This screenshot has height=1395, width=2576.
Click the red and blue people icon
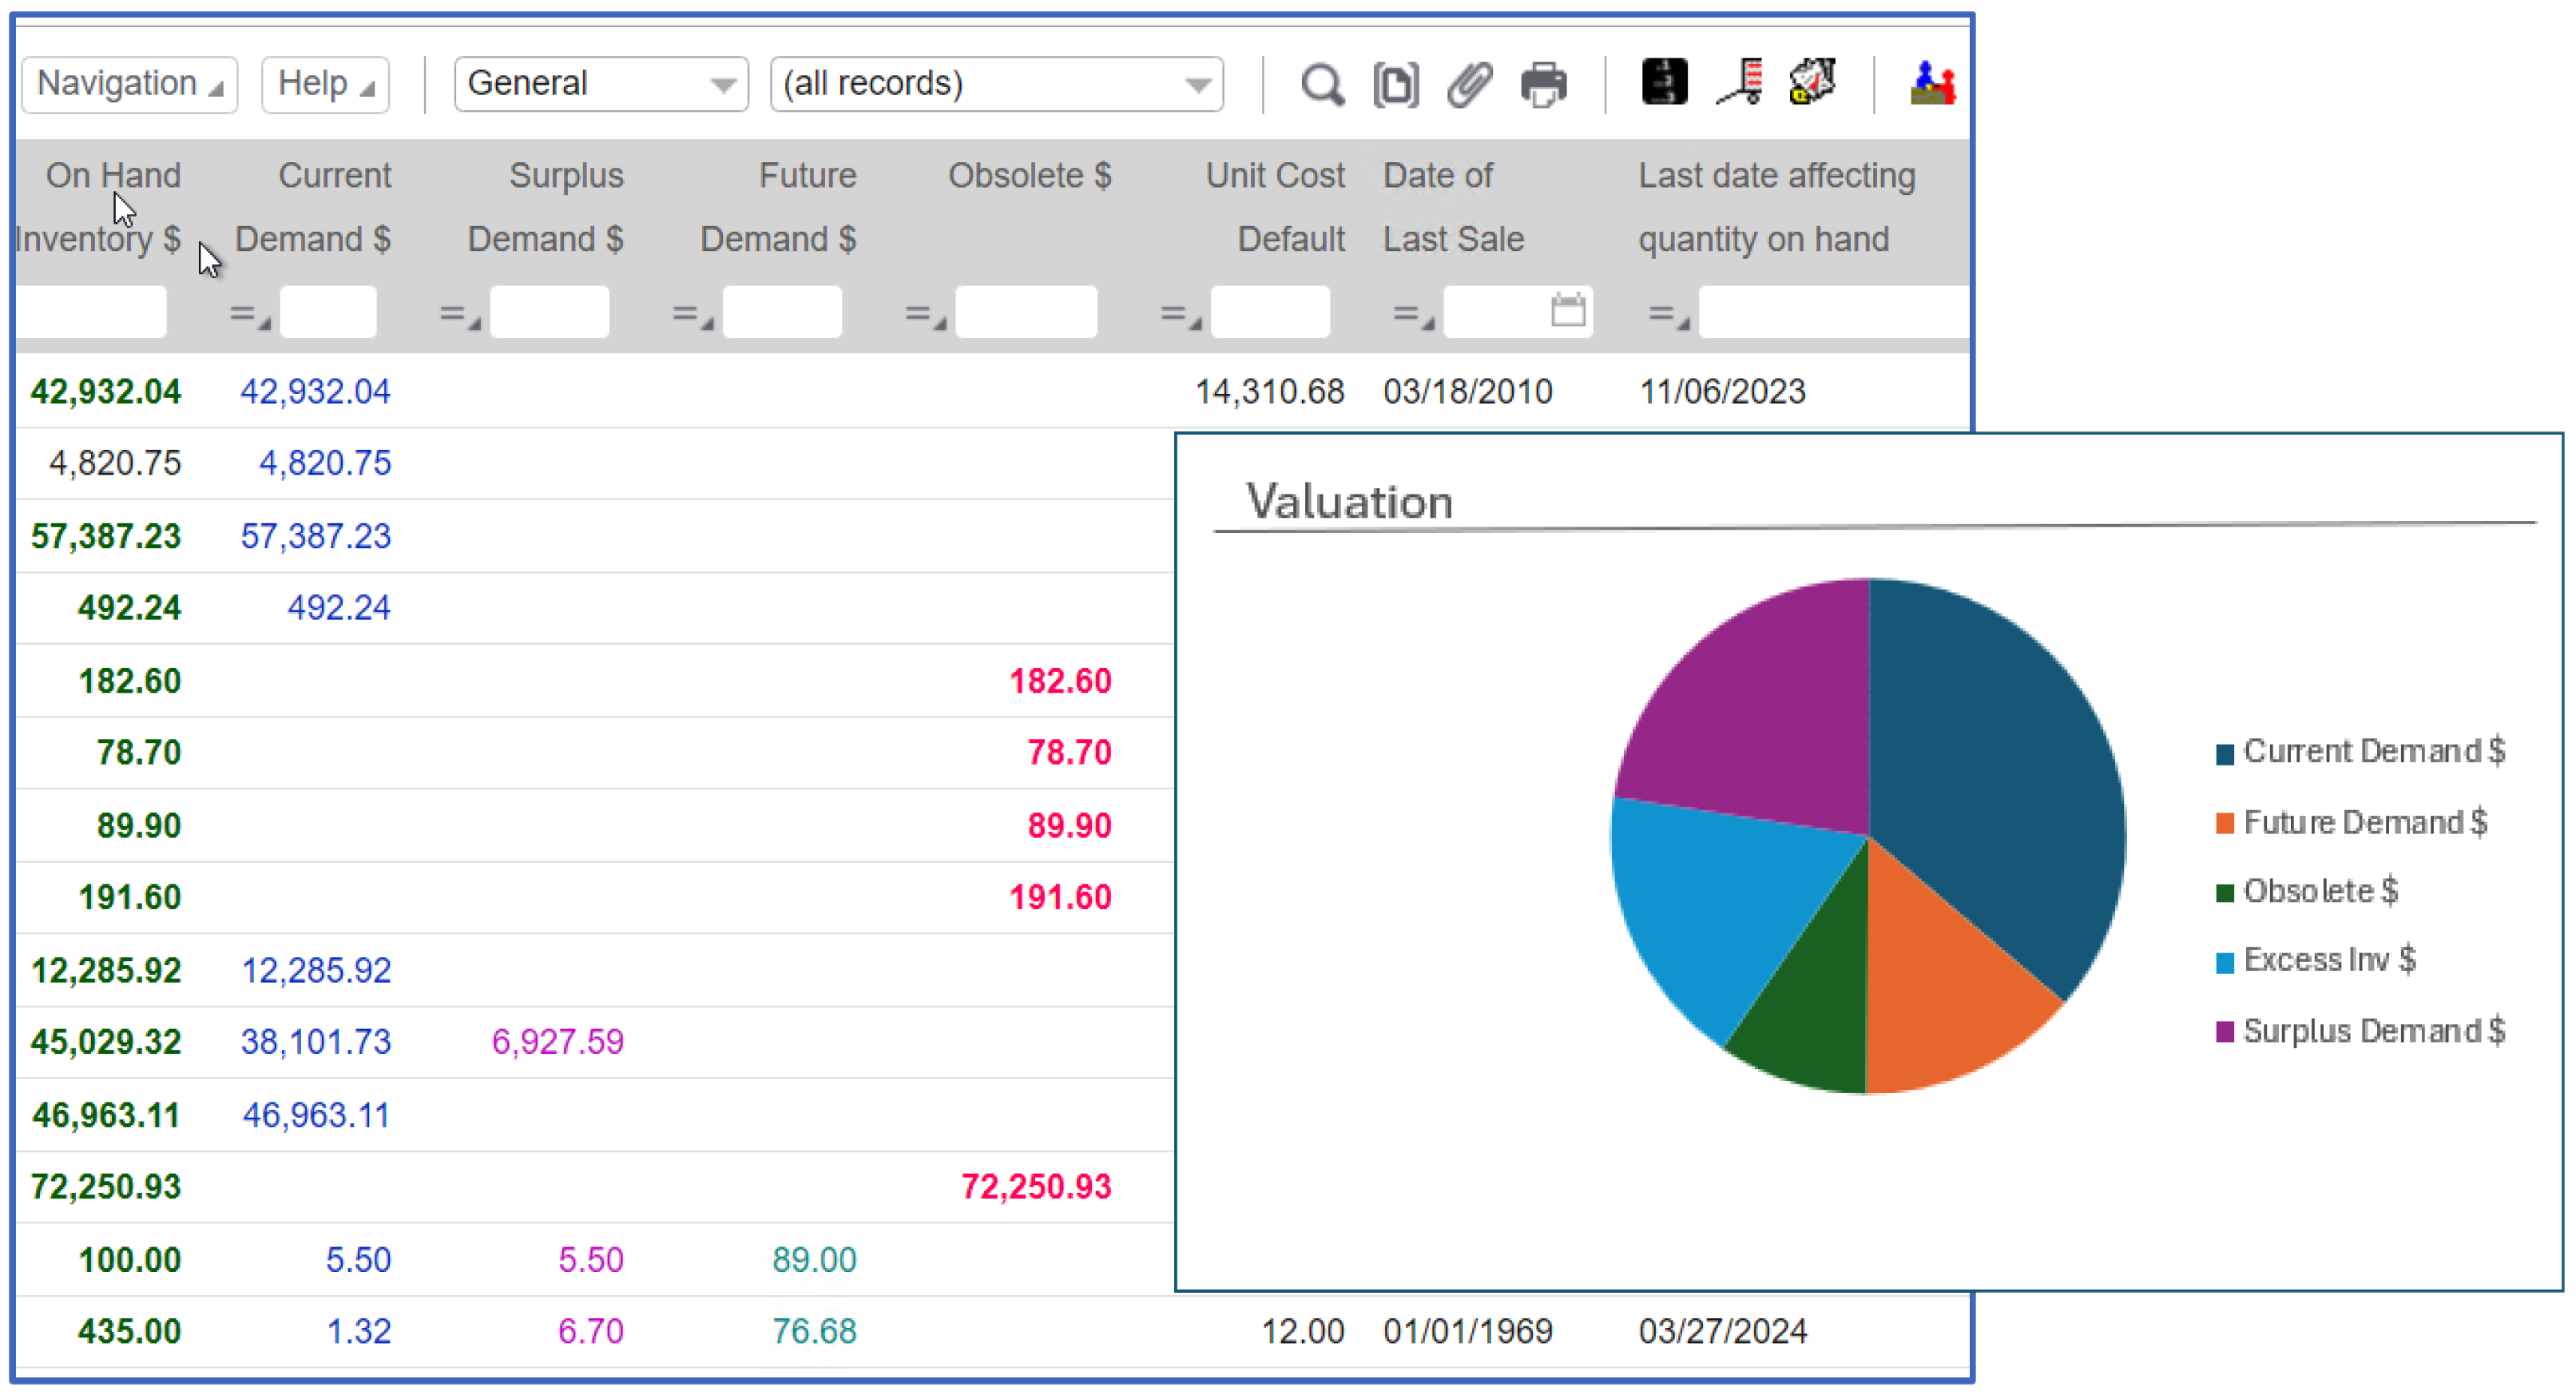click(1932, 82)
